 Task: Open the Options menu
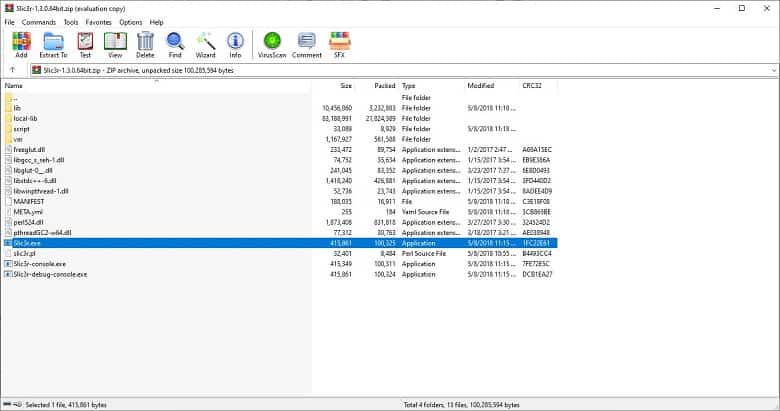[130, 22]
